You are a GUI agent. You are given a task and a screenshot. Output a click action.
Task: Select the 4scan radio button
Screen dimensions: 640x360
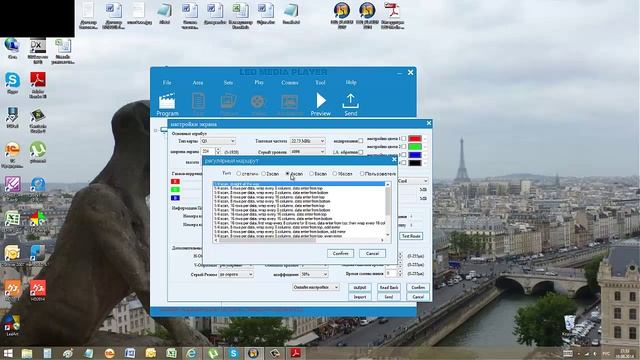coord(287,174)
